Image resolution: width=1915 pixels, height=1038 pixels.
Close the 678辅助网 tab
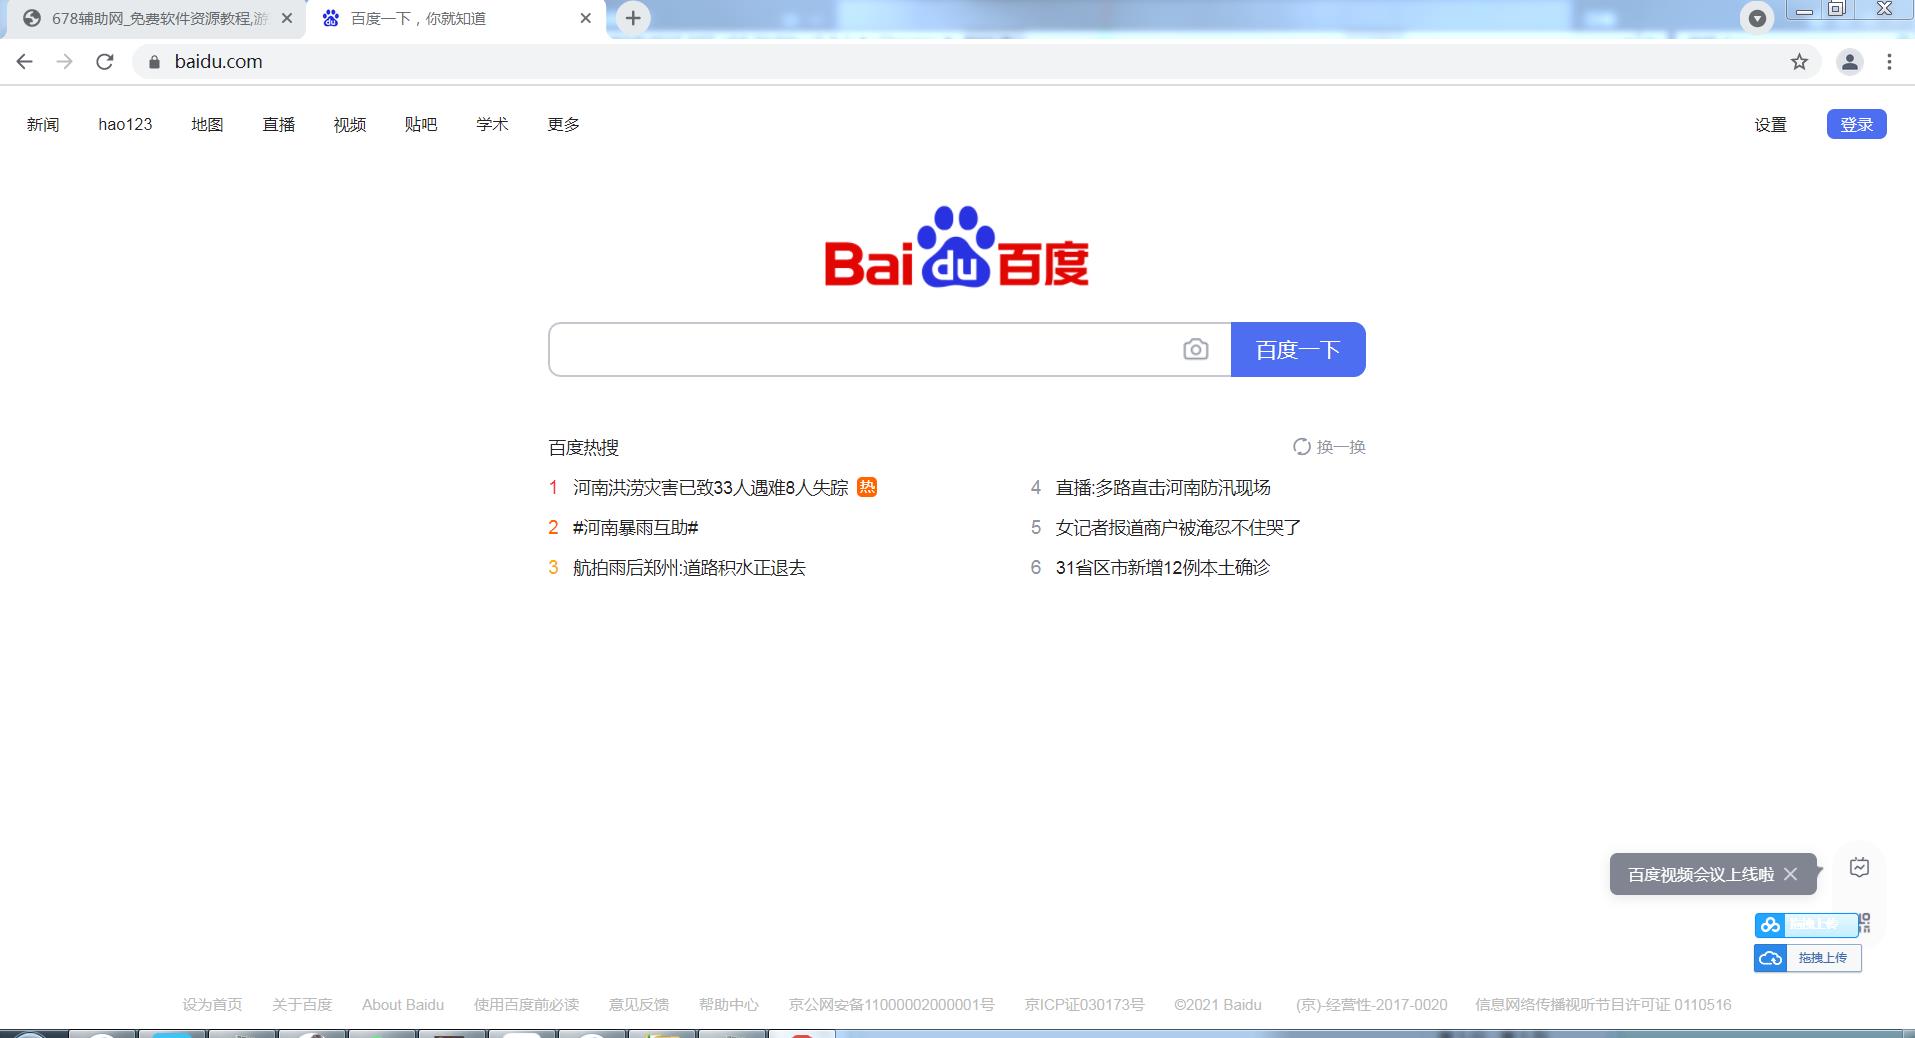point(287,18)
